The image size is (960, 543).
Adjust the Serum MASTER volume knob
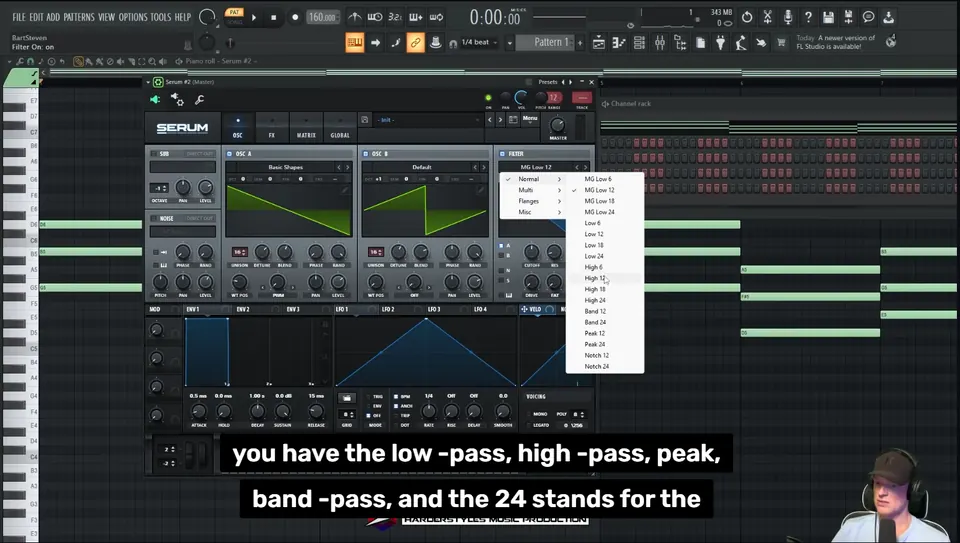point(558,125)
